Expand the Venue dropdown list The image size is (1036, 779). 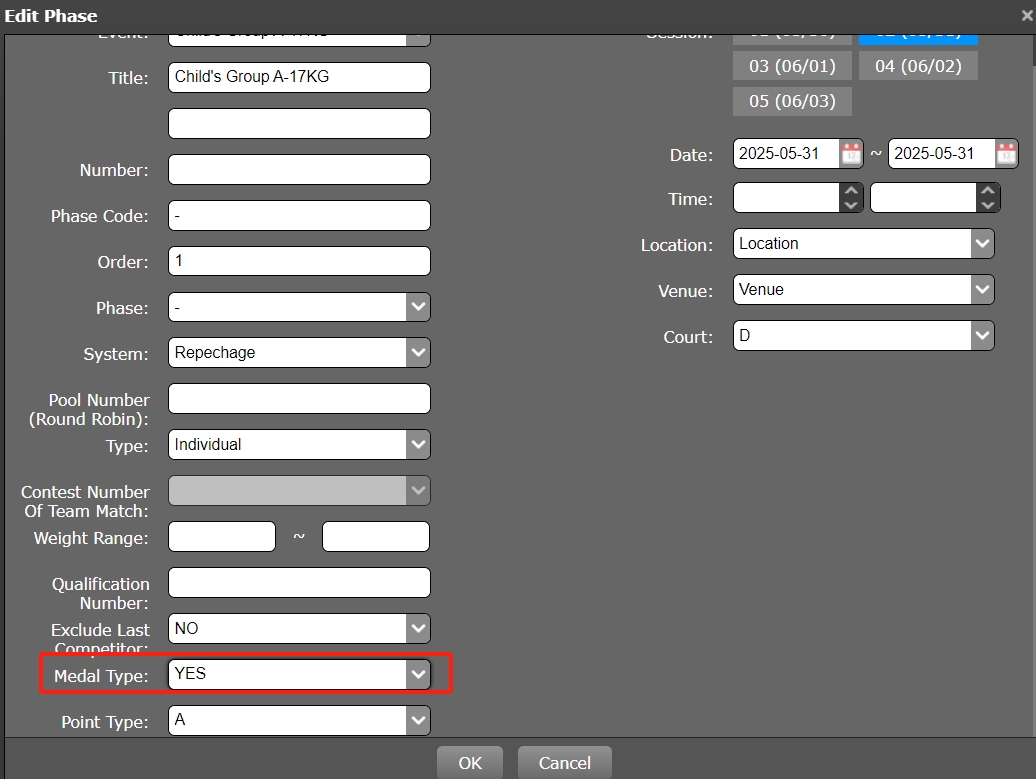[x=982, y=290]
